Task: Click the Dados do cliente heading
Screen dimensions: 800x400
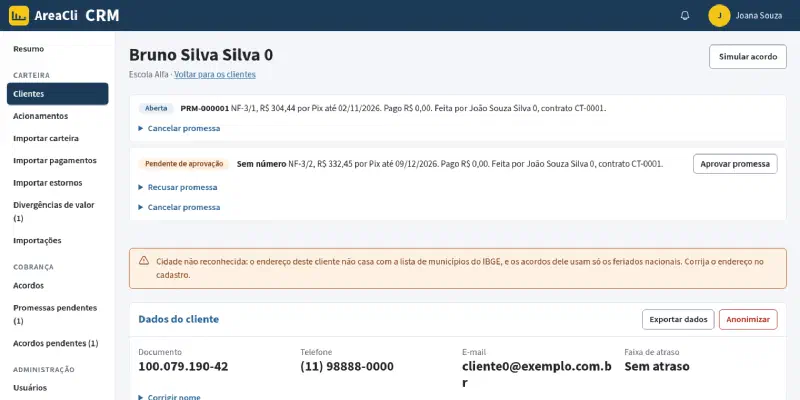Action: [179, 319]
